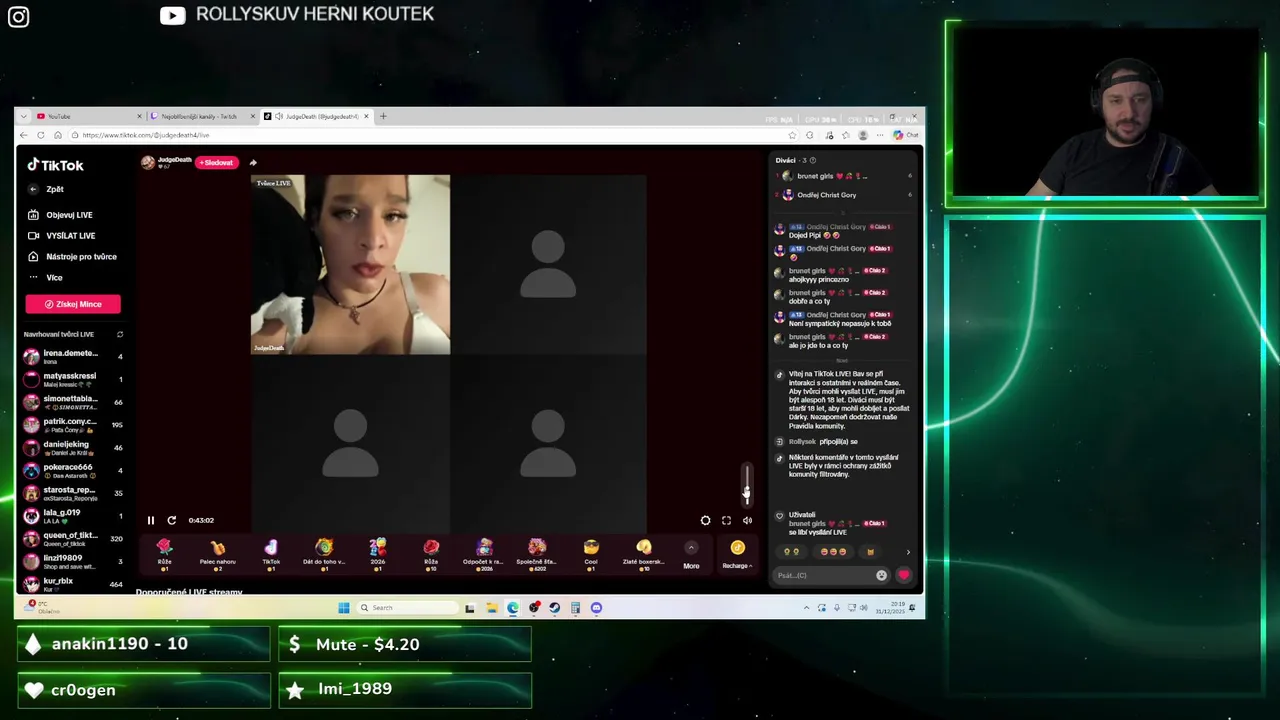
Task: Open the emoji picker in chat
Action: 881,575
